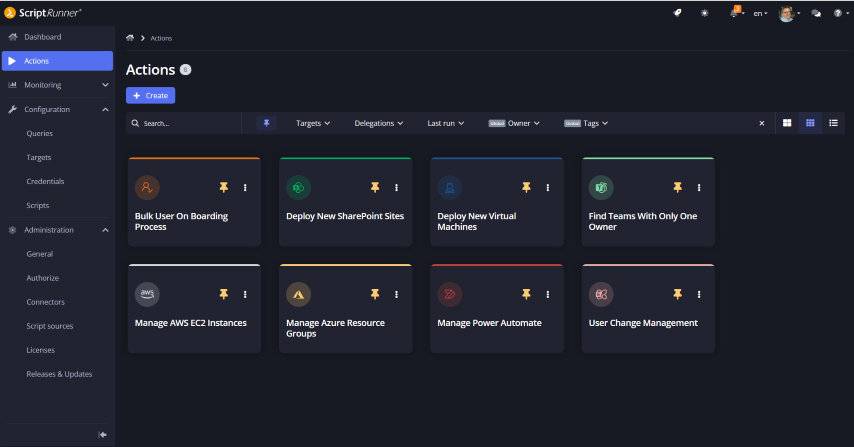Open Authorize under Administration
This screenshot has height=447, width=854.
pyautogui.click(x=42, y=278)
